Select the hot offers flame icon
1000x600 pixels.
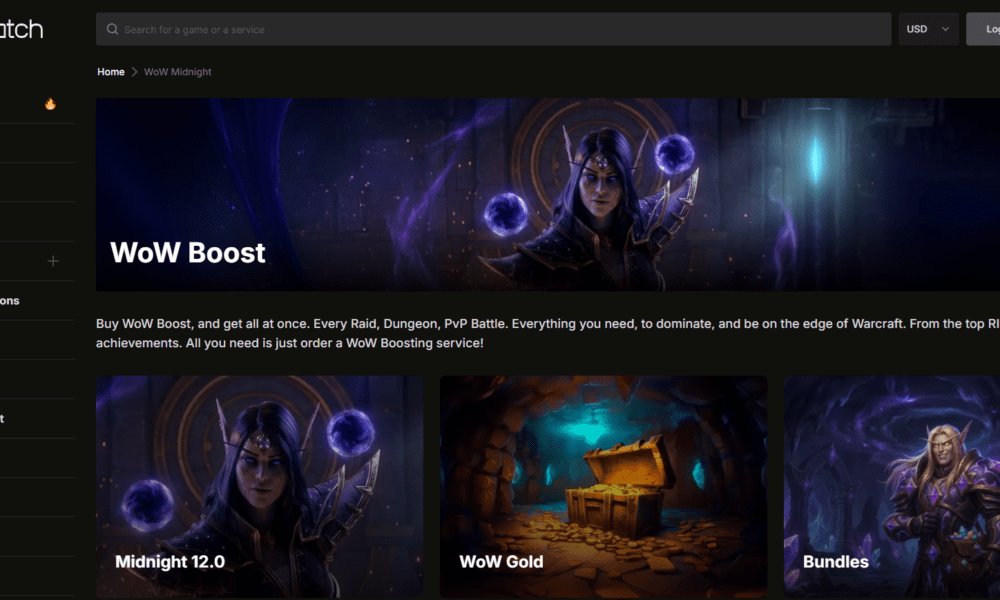(51, 103)
